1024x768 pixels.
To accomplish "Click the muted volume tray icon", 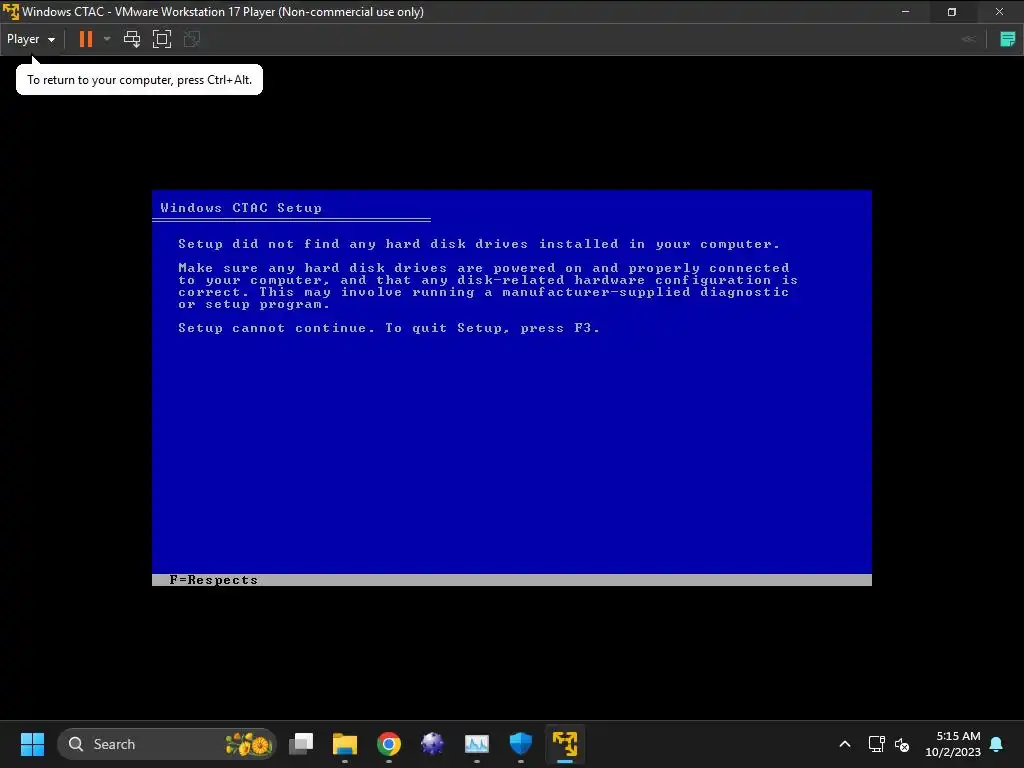I will click(902, 744).
